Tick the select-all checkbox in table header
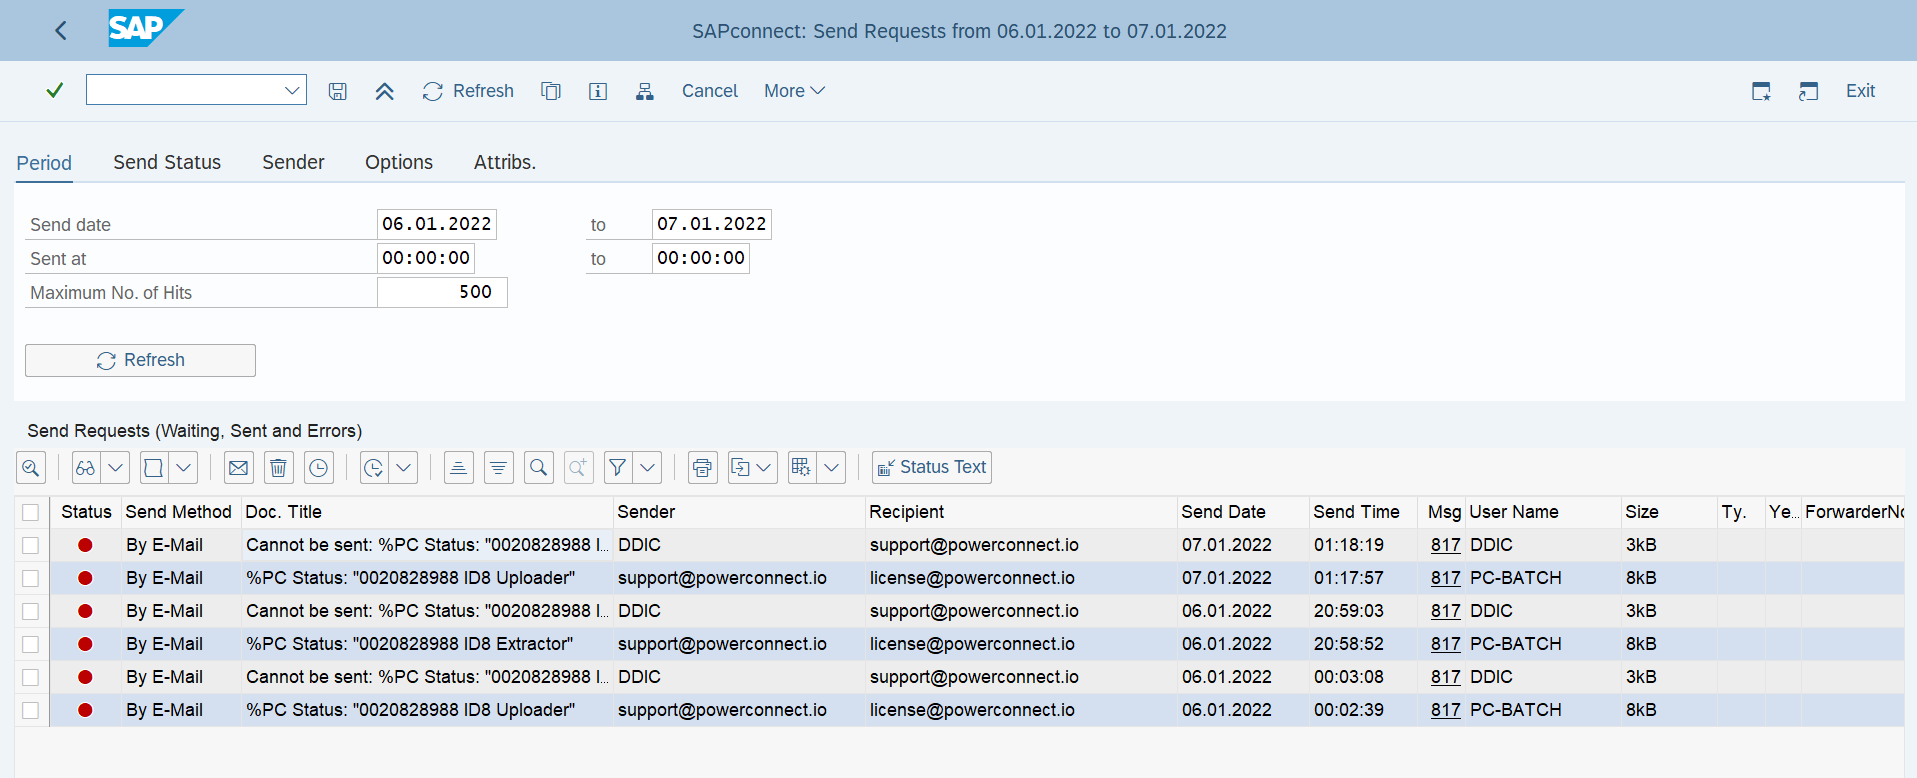 [31, 512]
